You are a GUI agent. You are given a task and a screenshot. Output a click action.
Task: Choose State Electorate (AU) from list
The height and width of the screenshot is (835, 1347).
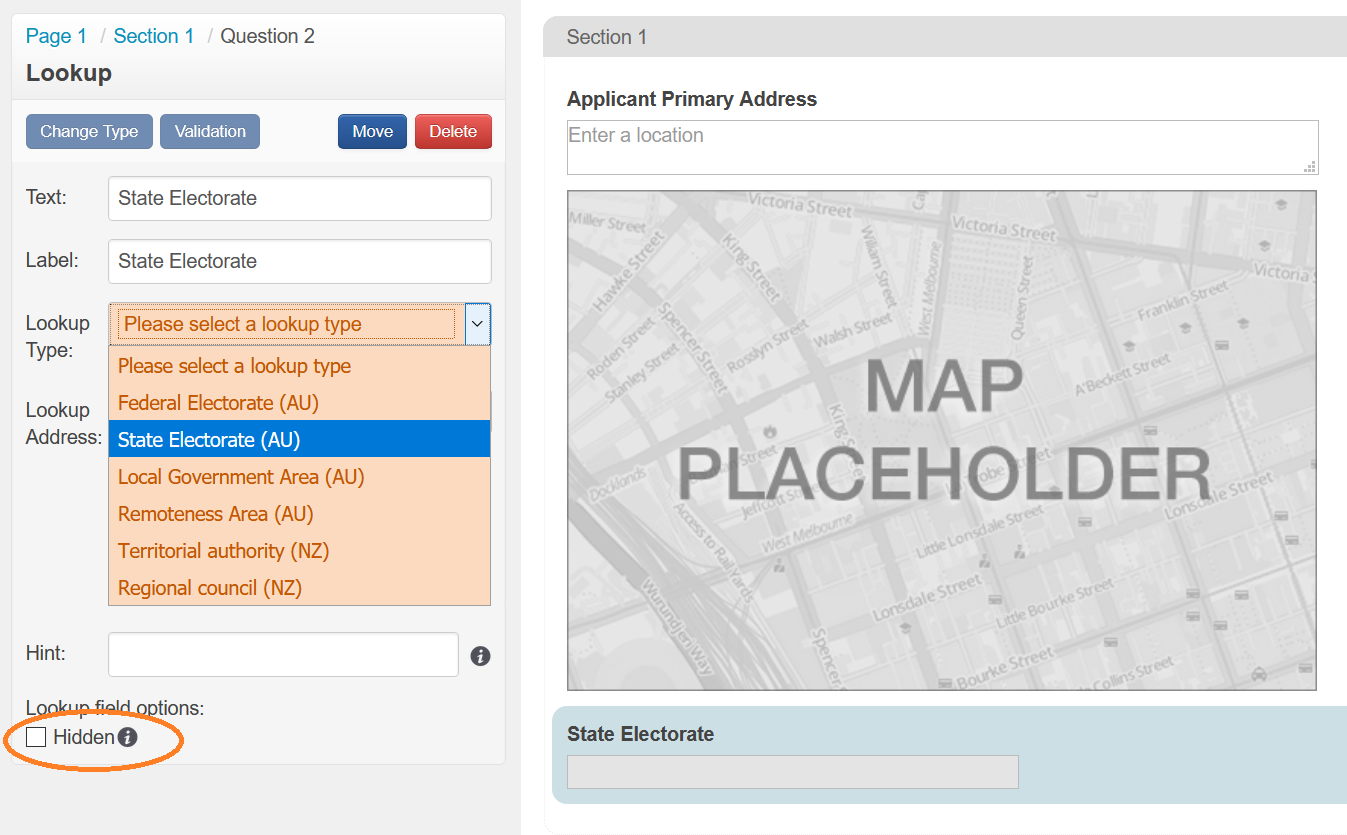(209, 440)
